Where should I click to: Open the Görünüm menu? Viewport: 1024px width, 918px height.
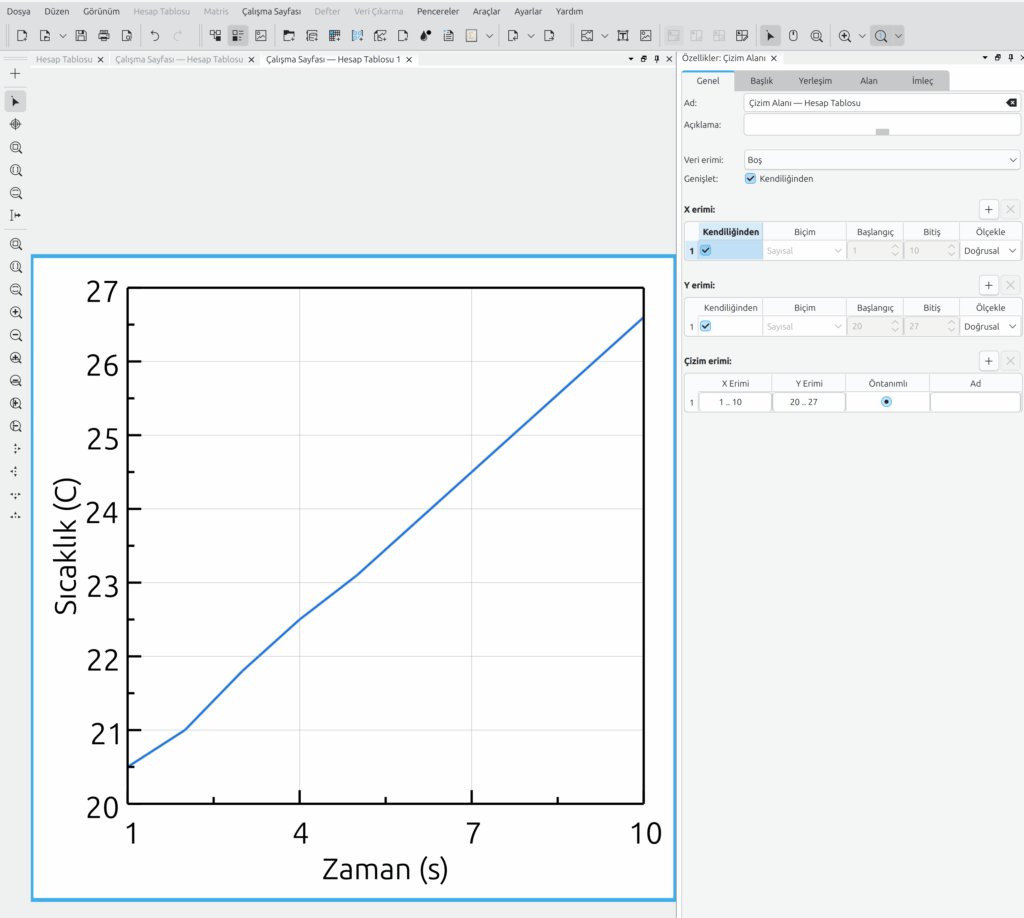click(101, 11)
